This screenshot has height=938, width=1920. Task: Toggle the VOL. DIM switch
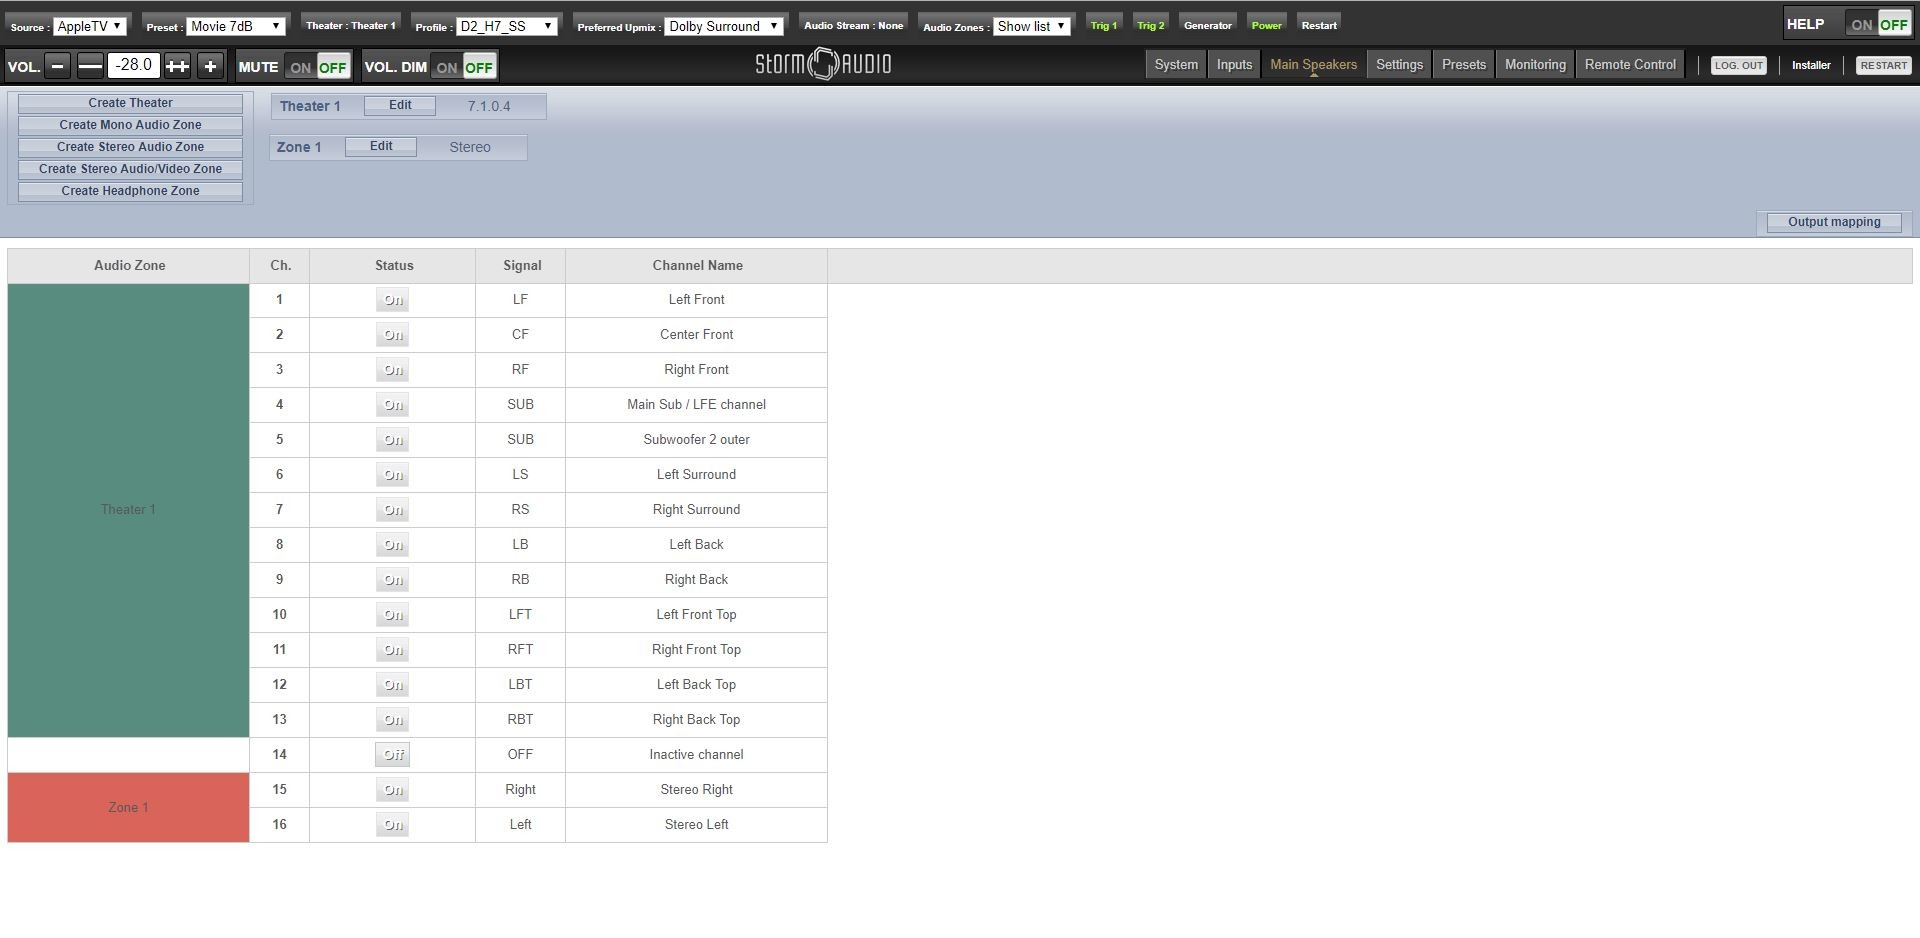click(464, 67)
